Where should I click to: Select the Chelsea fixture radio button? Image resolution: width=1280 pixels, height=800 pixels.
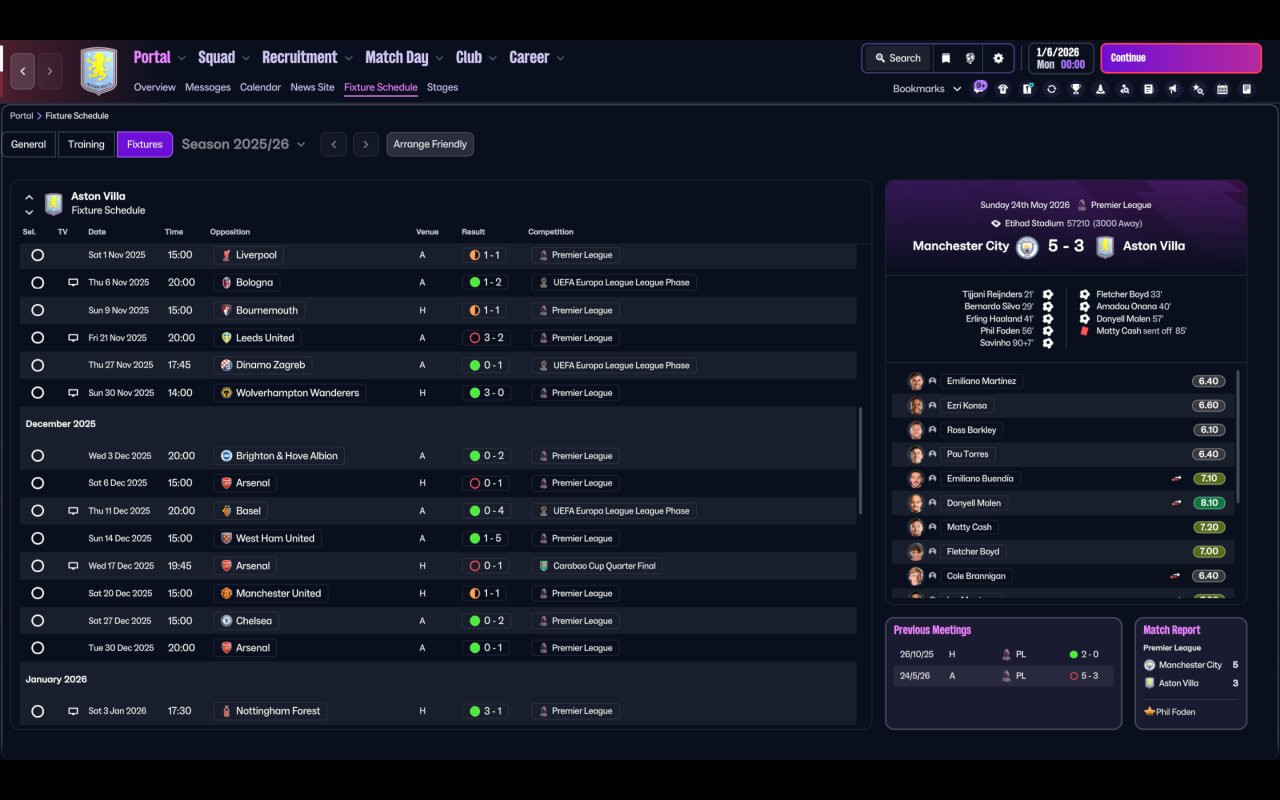[37, 621]
